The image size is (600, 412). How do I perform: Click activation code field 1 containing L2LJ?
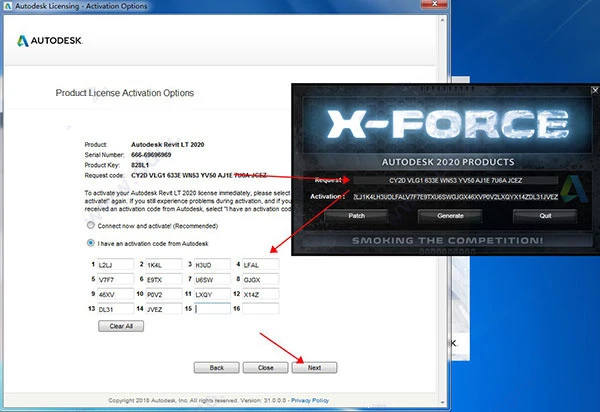pyautogui.click(x=116, y=265)
